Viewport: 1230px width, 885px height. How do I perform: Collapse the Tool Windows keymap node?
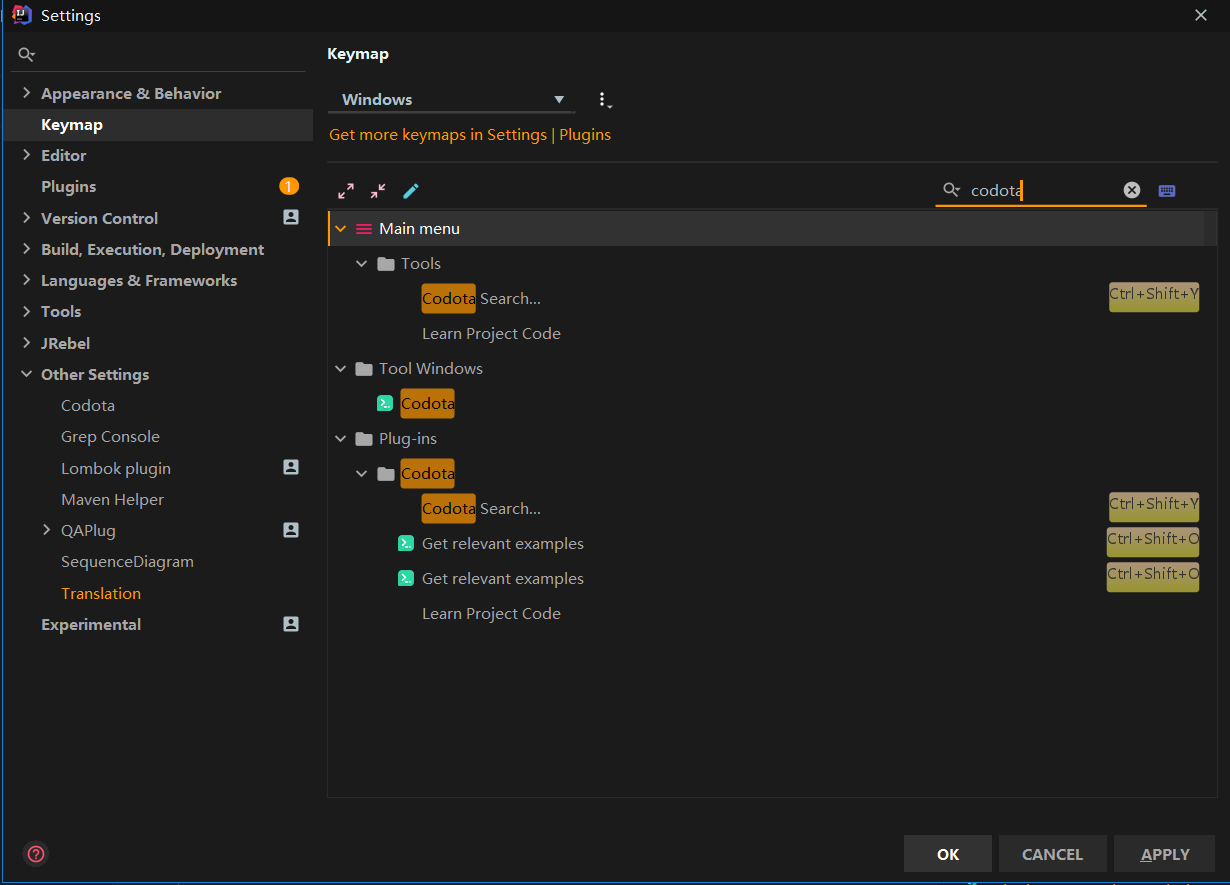coord(341,369)
